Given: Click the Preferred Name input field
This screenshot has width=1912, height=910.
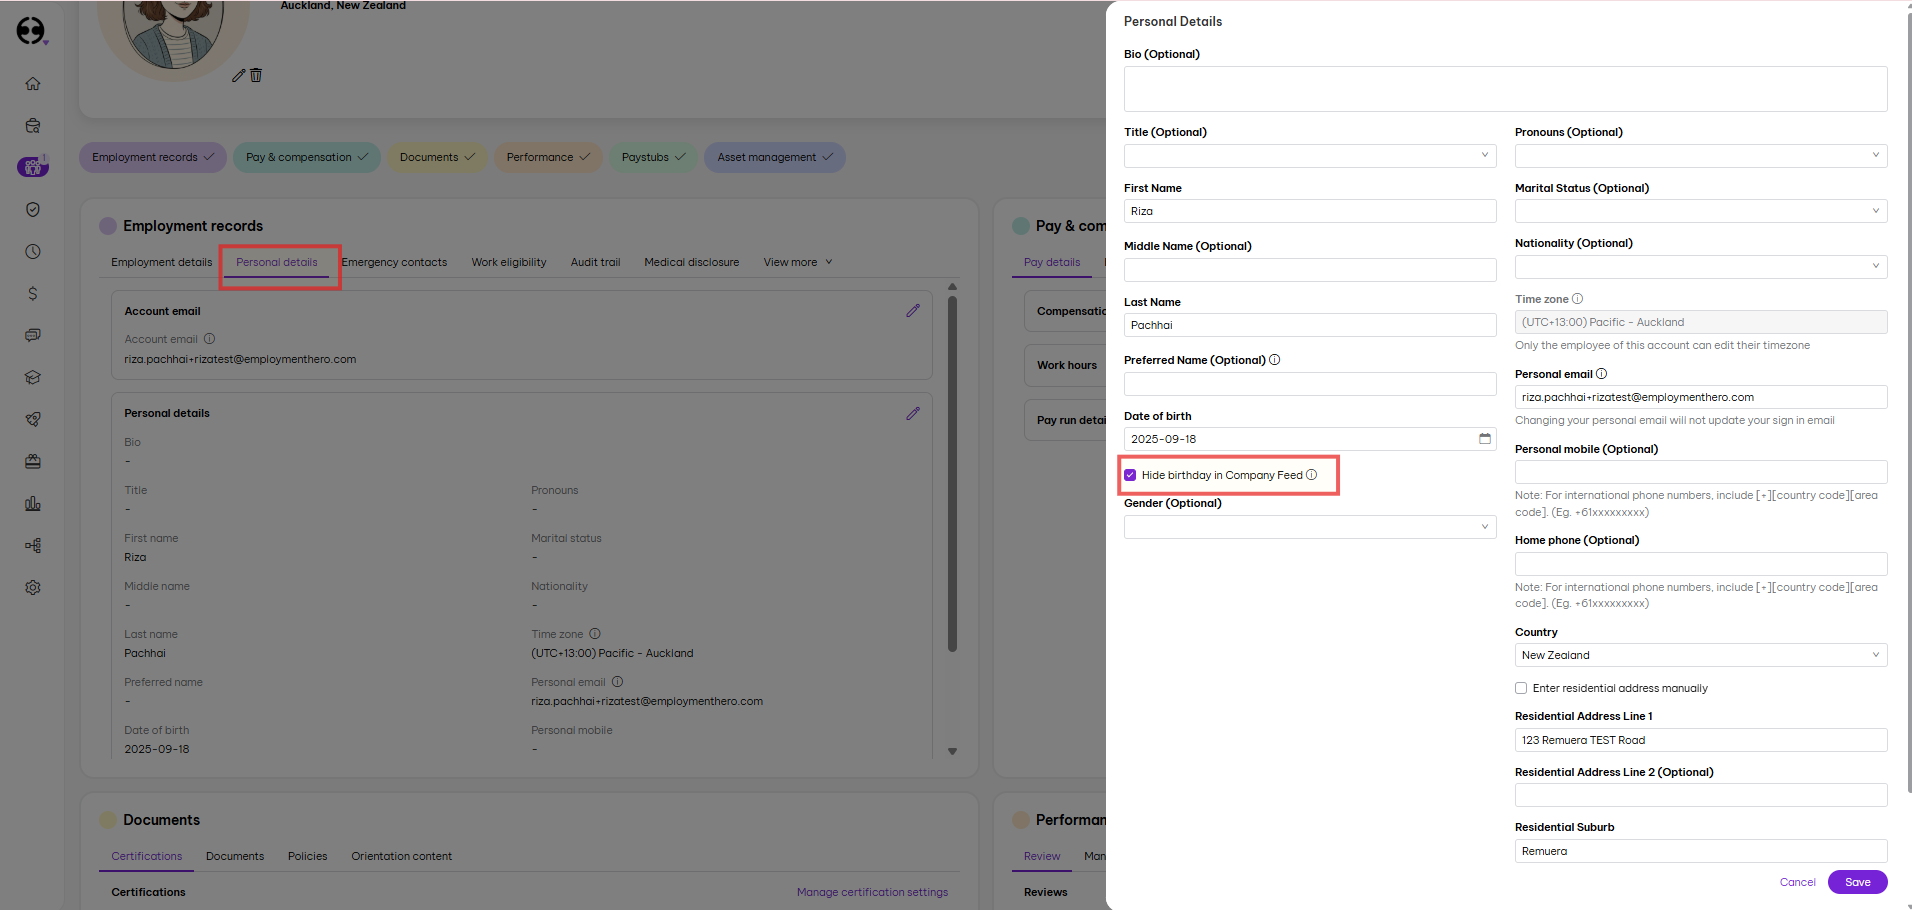Looking at the screenshot, I should tap(1309, 384).
